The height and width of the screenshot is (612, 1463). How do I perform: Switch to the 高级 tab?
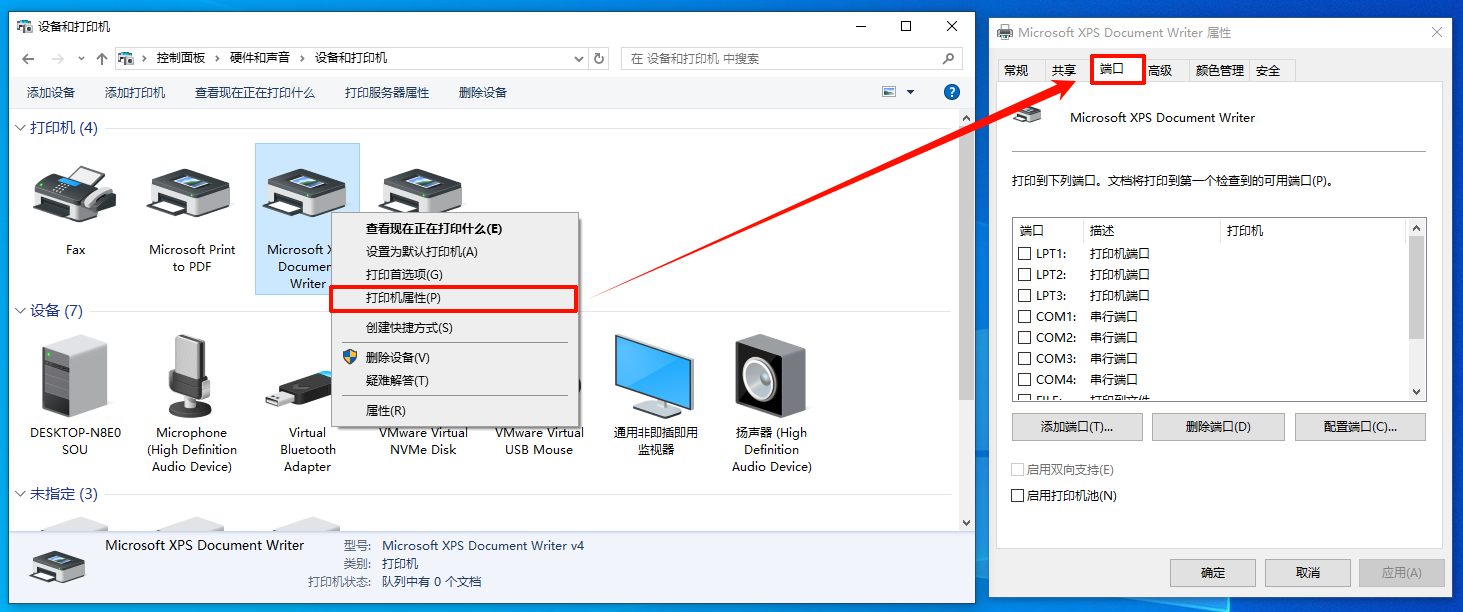(x=1160, y=71)
